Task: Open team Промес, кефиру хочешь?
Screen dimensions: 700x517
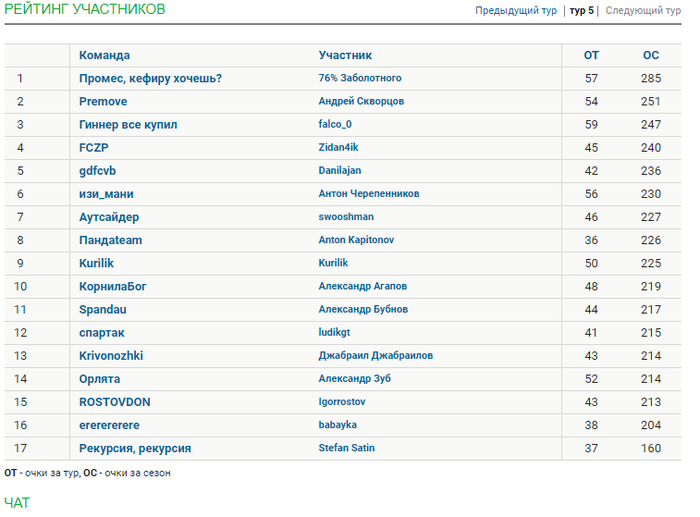Action: (150, 79)
